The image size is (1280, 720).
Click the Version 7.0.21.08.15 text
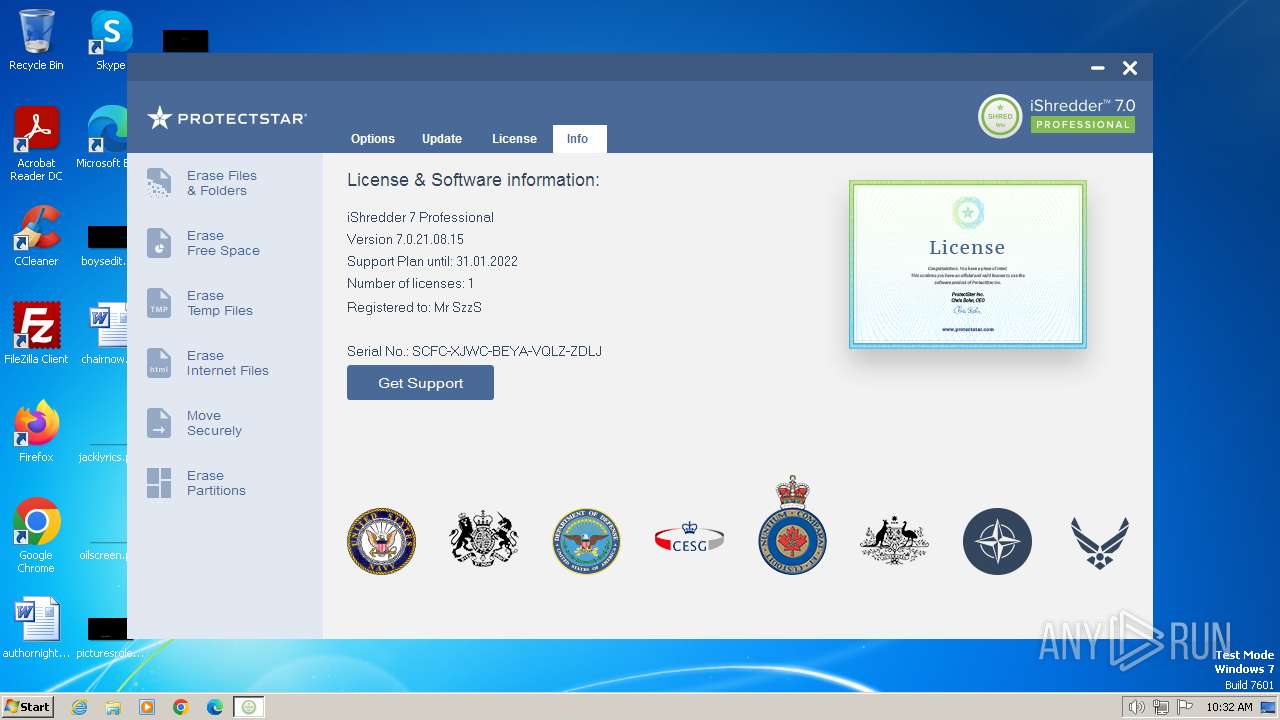405,239
